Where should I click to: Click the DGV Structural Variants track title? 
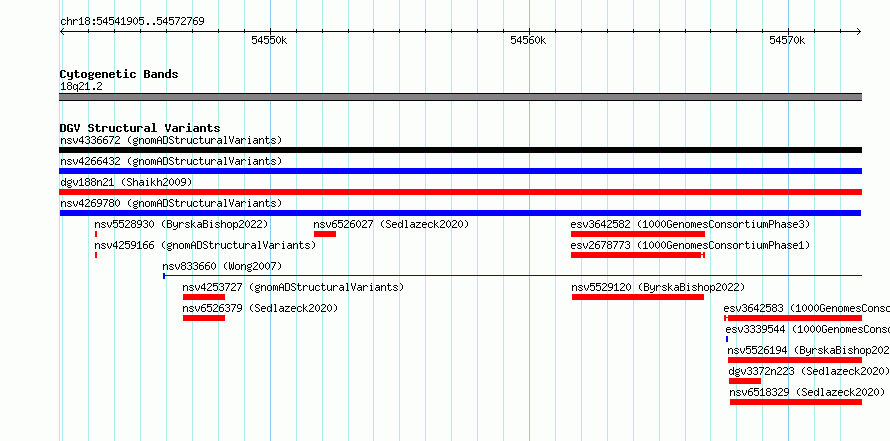click(140, 128)
